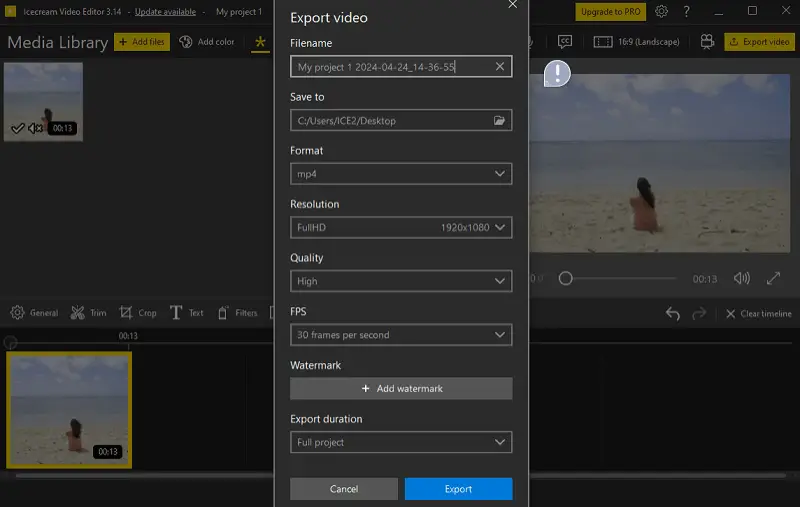
Task: Click the camera recorder icon
Action: (707, 42)
